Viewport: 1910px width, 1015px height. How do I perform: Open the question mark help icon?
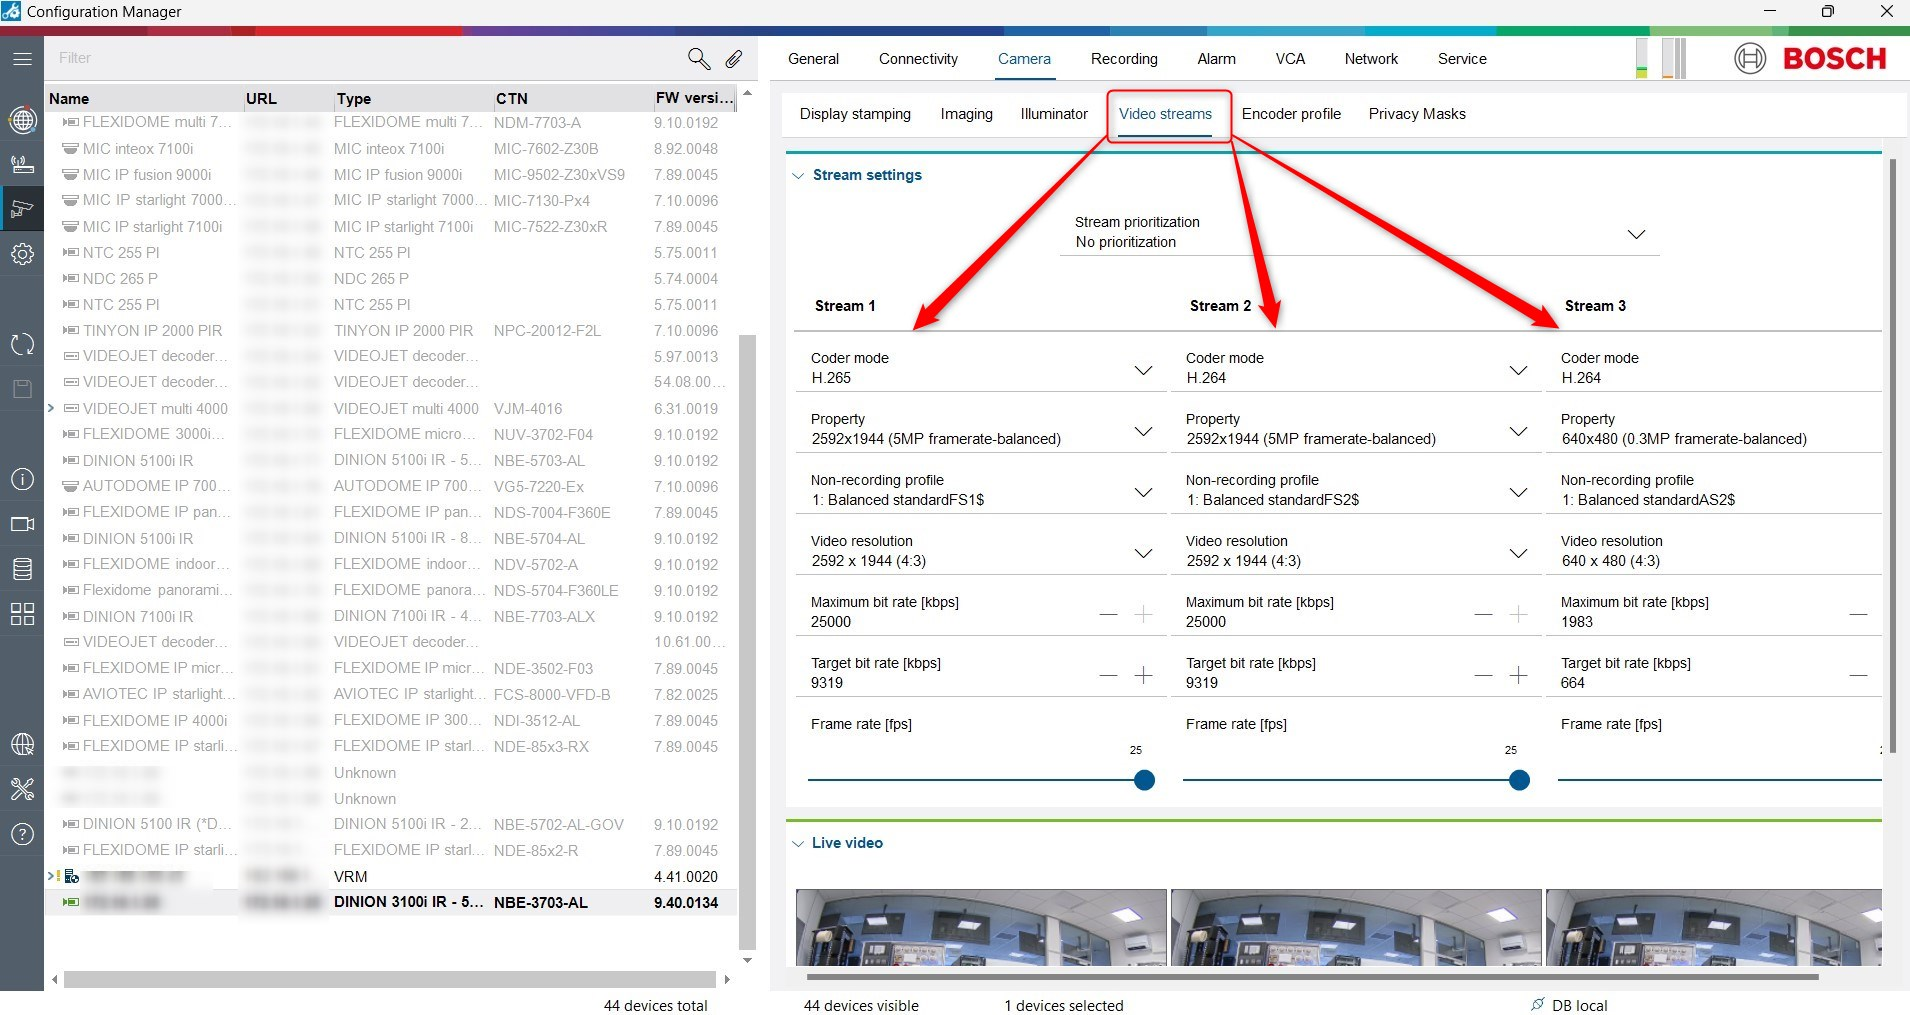pos(22,834)
